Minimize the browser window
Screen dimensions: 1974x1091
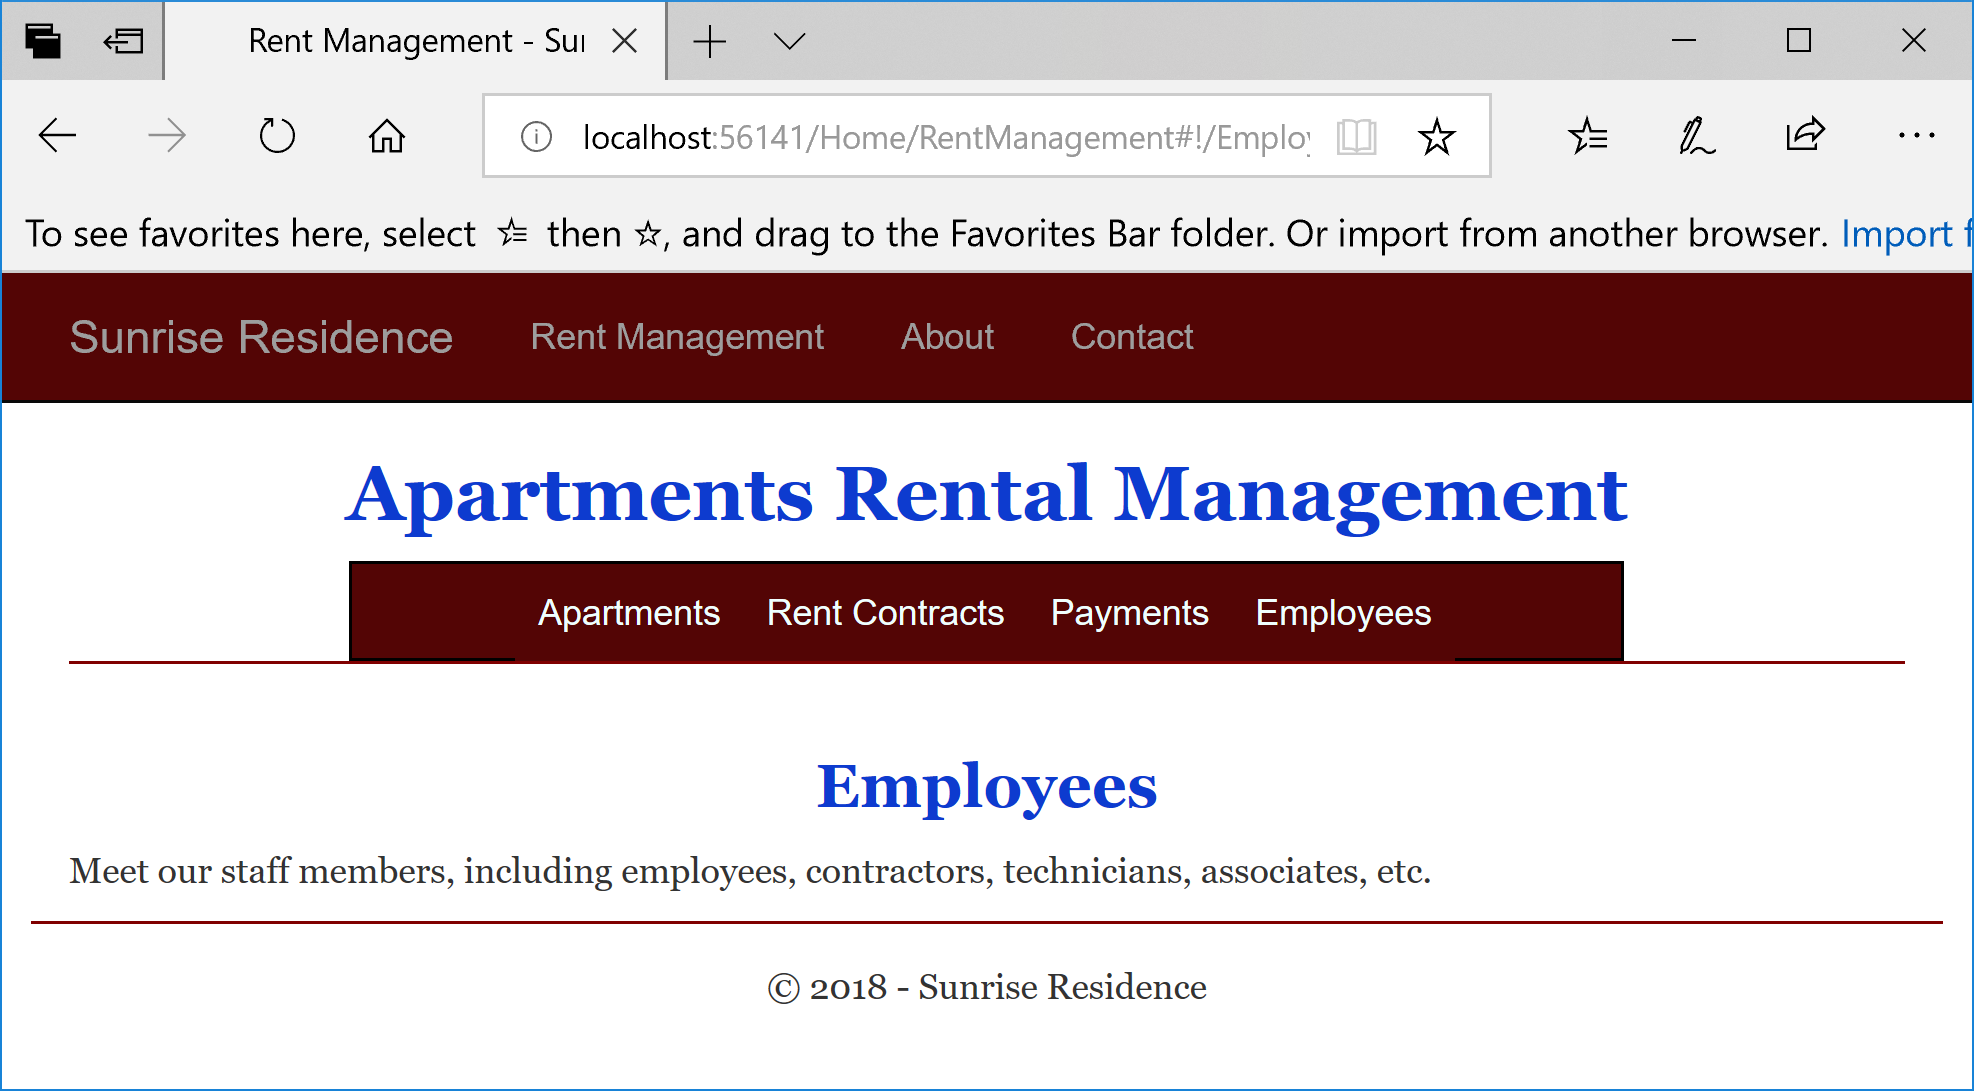pos(1684,41)
